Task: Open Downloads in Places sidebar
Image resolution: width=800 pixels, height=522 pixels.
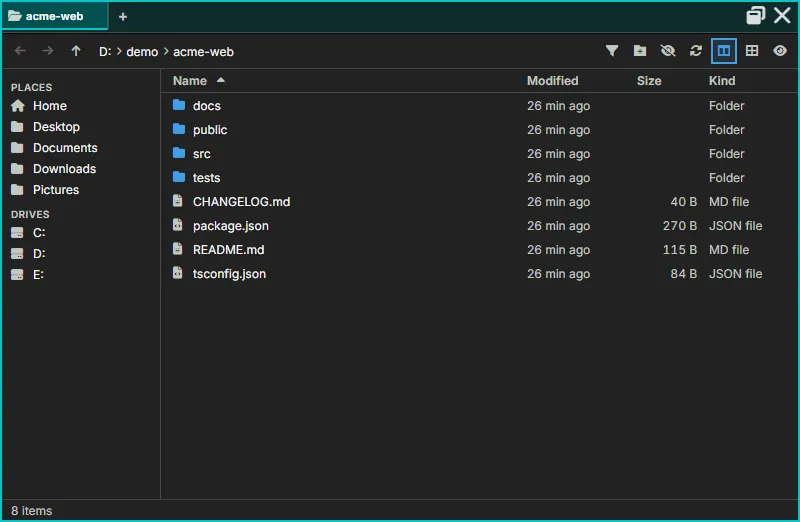Action: coord(64,169)
